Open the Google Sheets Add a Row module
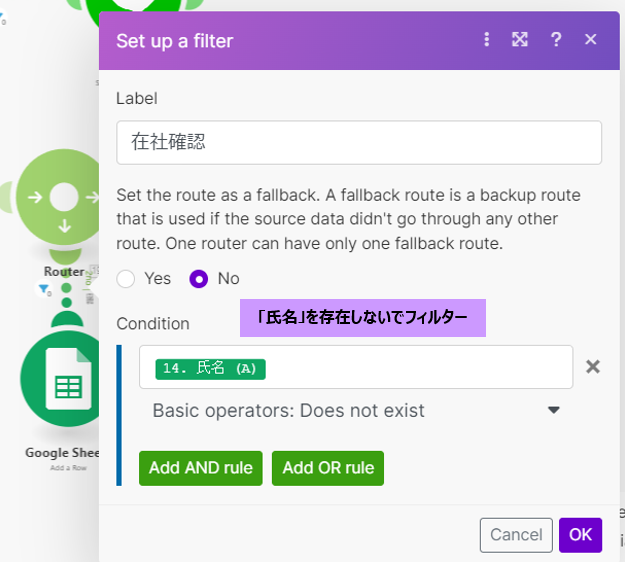The image size is (625, 562). 60,379
